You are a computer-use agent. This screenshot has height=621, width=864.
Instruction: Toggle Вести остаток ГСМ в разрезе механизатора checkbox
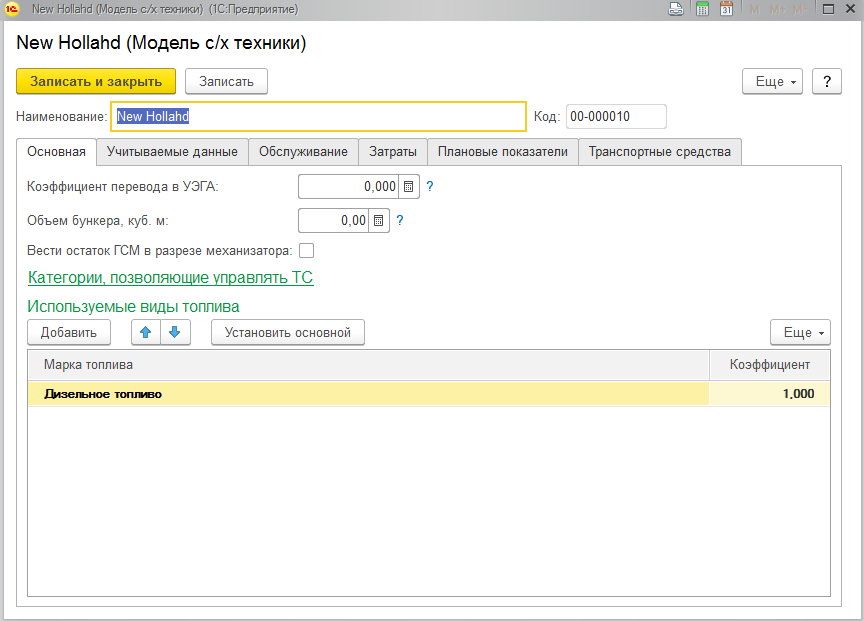[x=306, y=251]
